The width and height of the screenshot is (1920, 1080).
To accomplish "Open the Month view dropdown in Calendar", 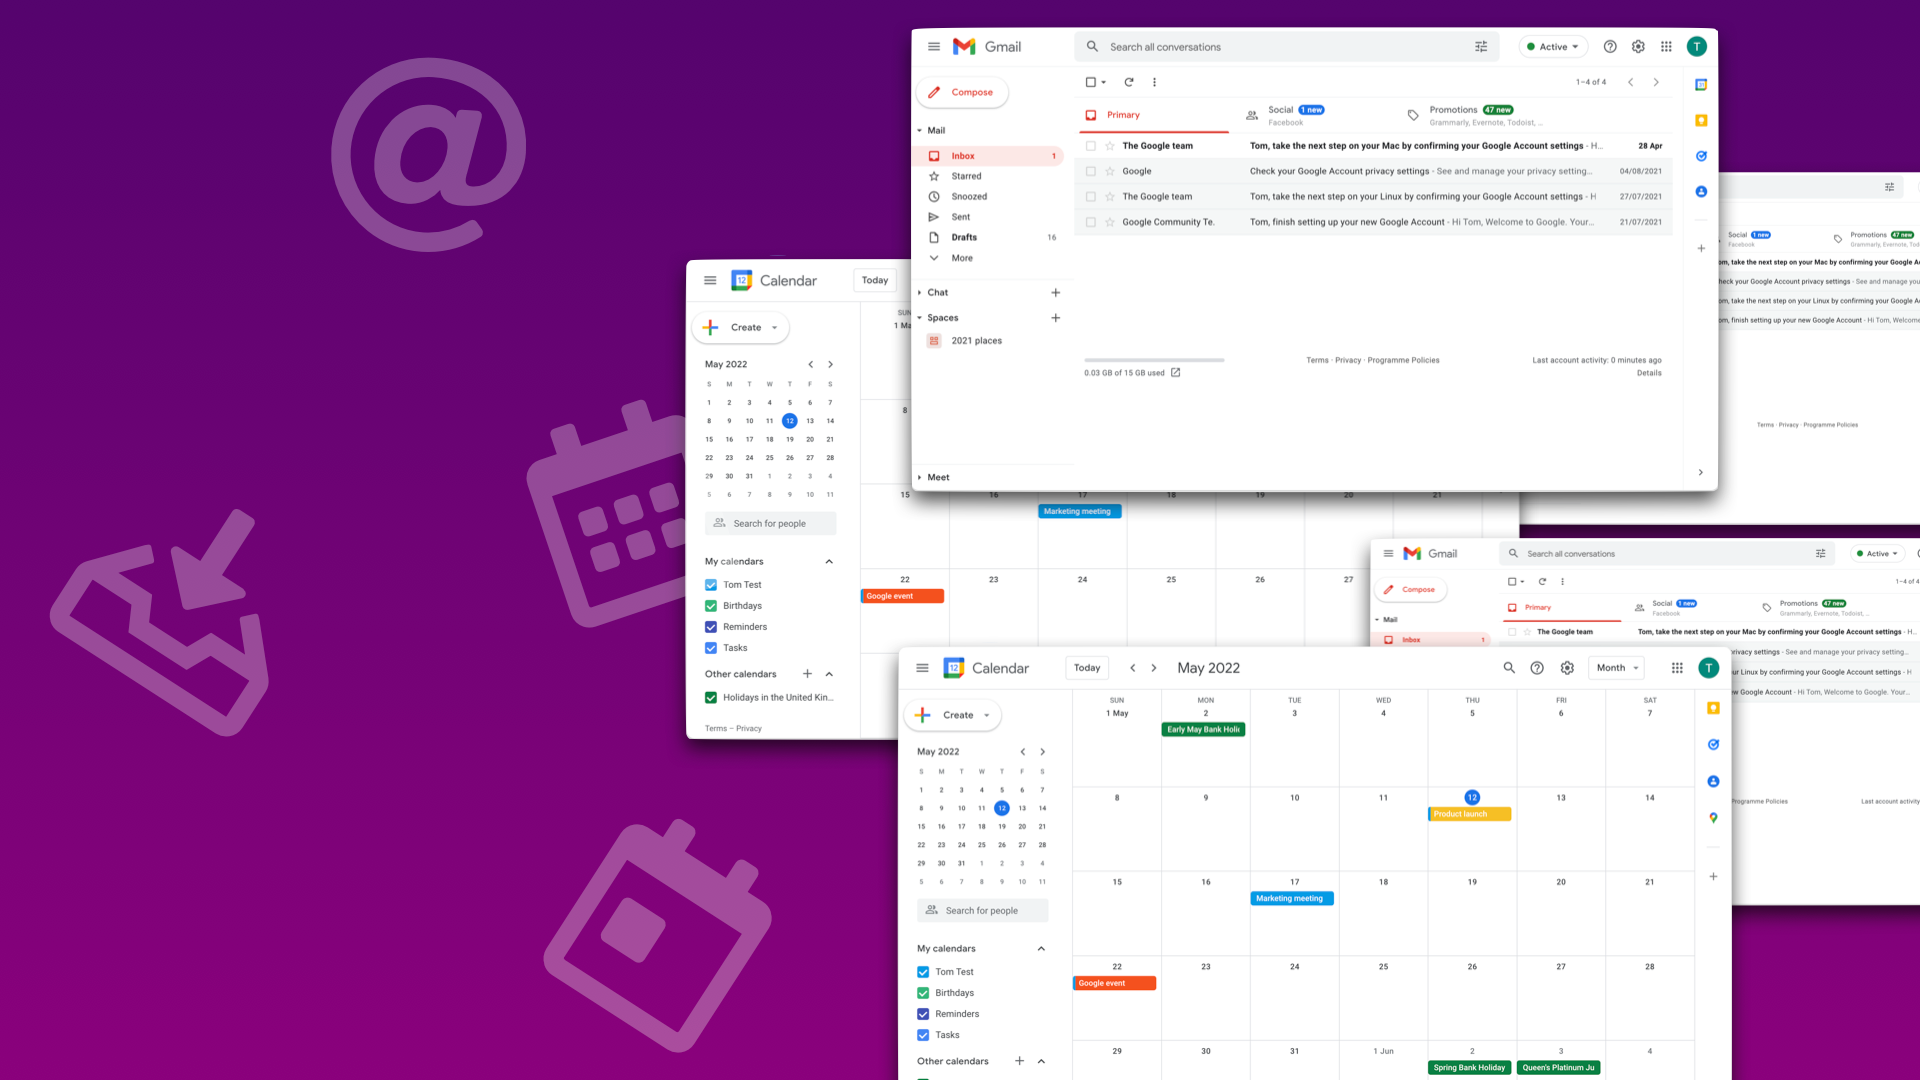I will coord(1615,667).
